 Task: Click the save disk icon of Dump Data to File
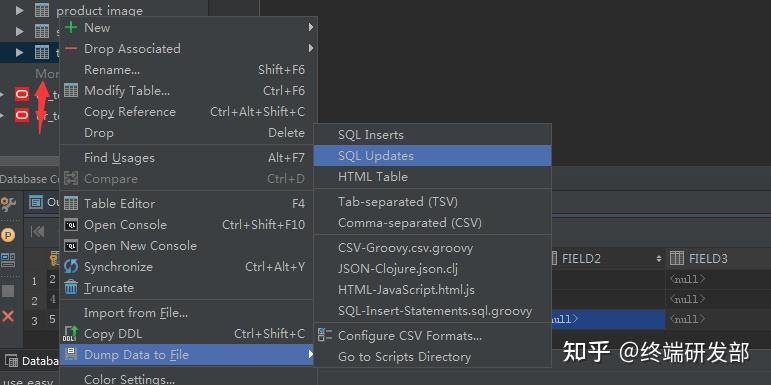tap(71, 355)
